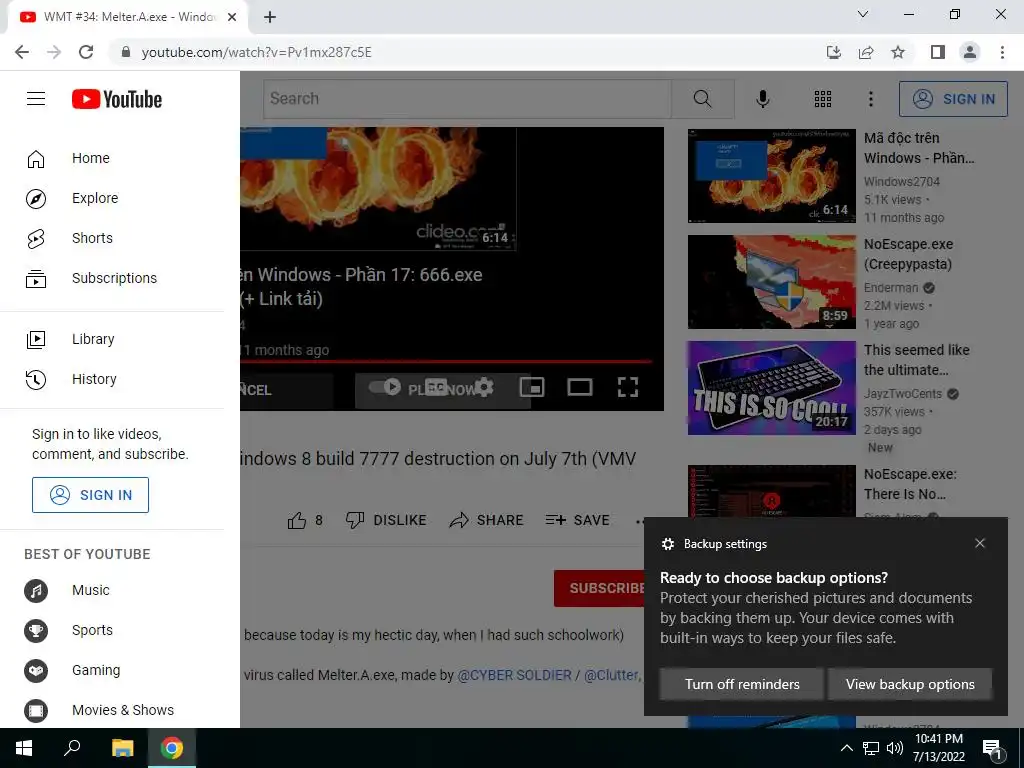Click the Home house icon
This screenshot has width=1024, height=768.
pos(36,159)
